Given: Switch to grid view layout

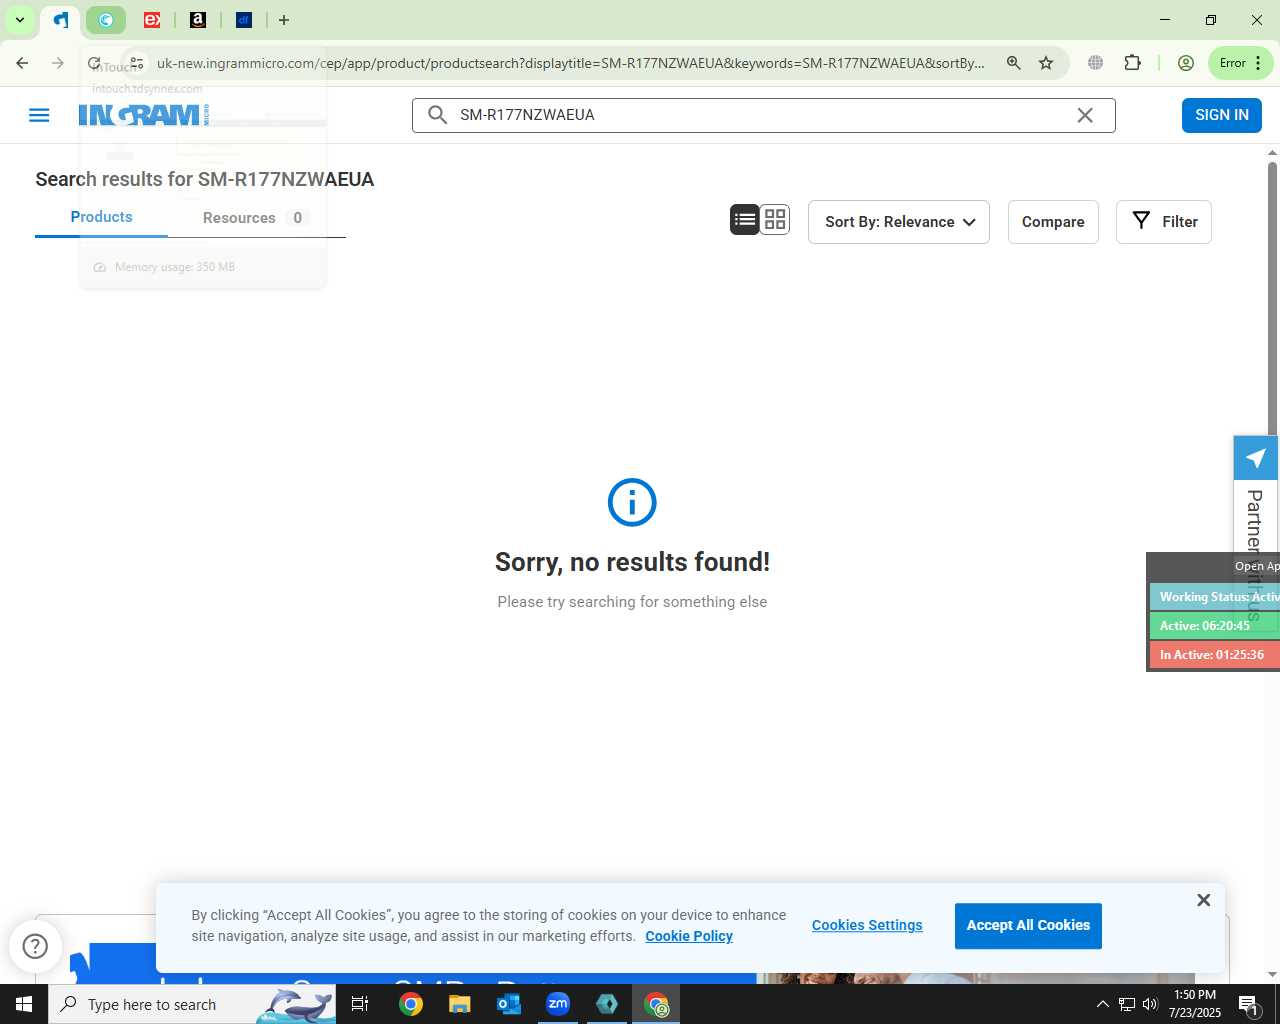Looking at the screenshot, I should (775, 220).
